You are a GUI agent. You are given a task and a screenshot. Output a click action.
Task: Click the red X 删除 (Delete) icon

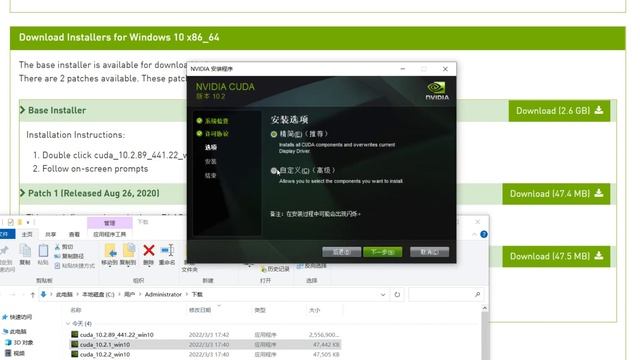coord(149,250)
